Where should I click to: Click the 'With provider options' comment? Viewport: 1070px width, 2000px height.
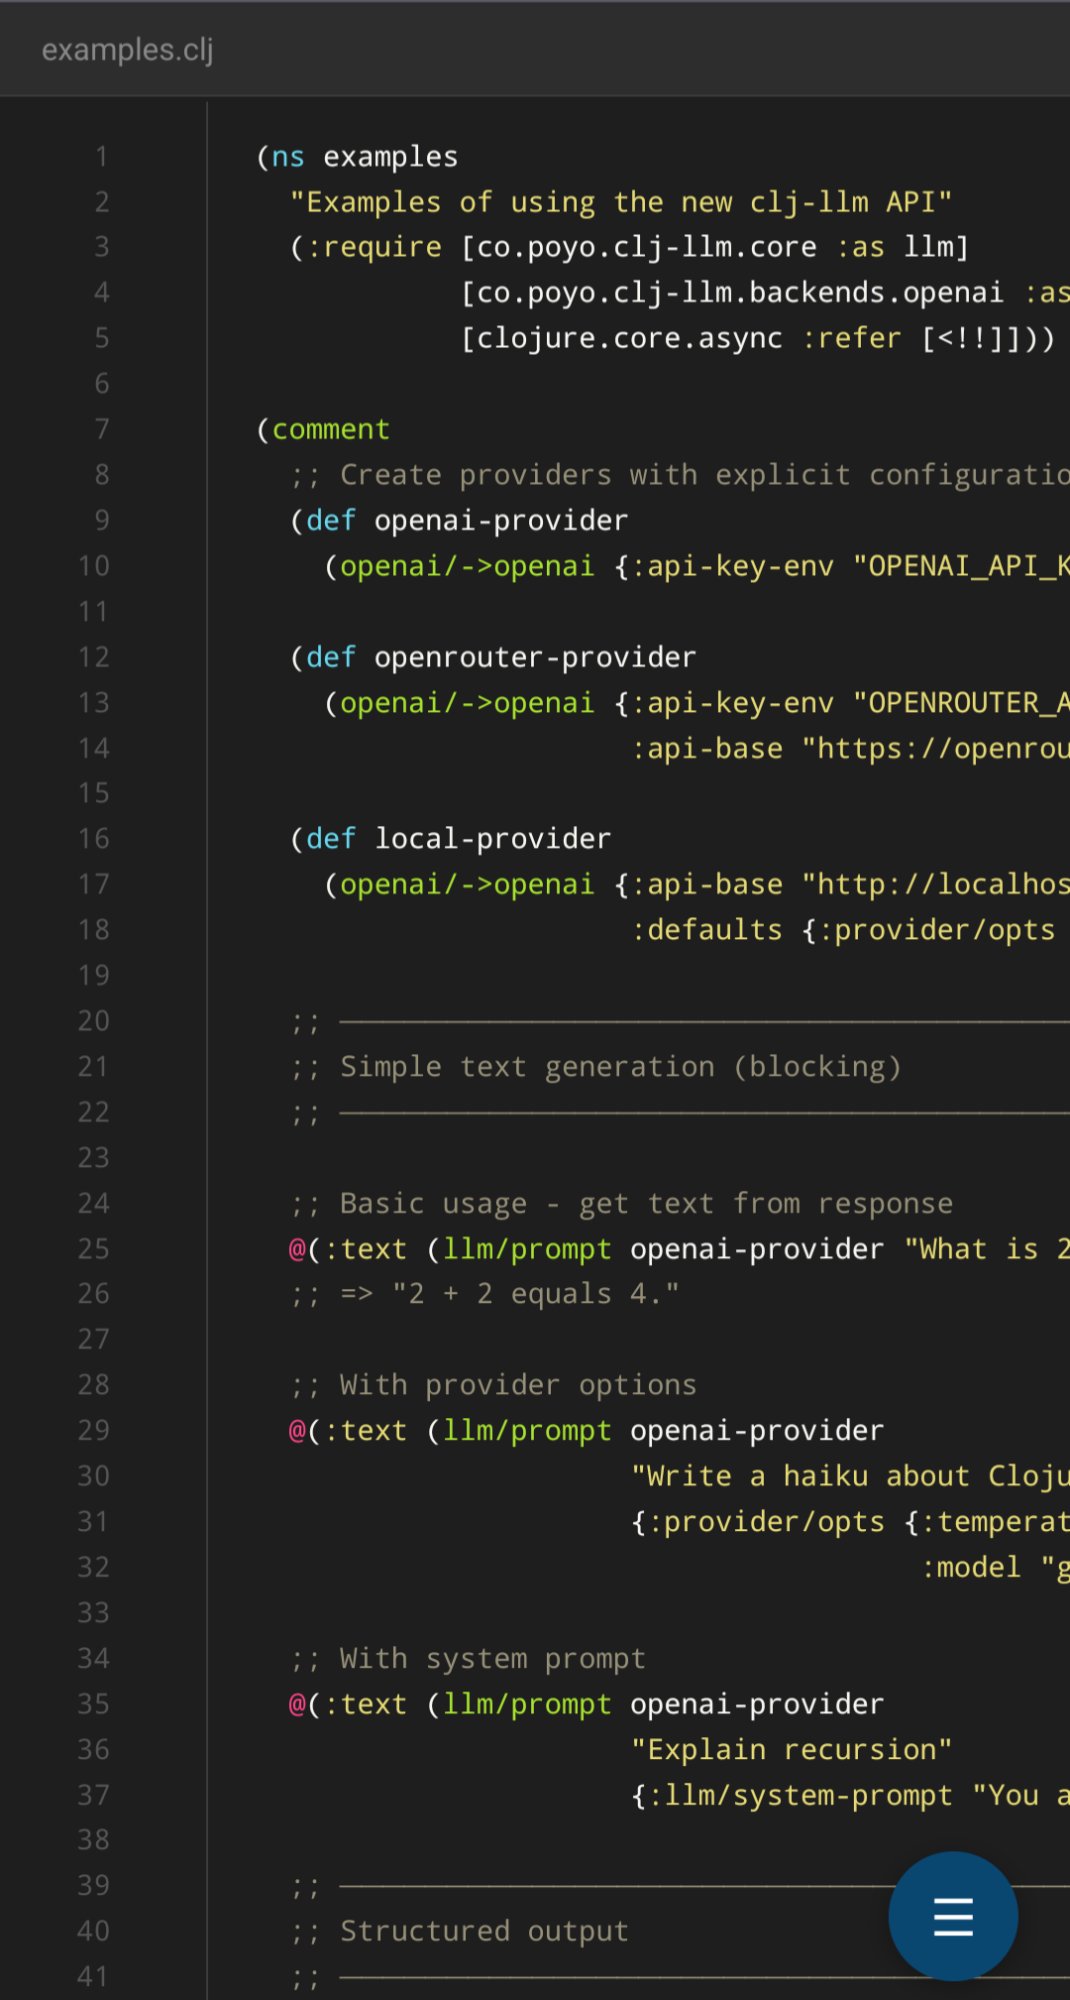point(517,1384)
